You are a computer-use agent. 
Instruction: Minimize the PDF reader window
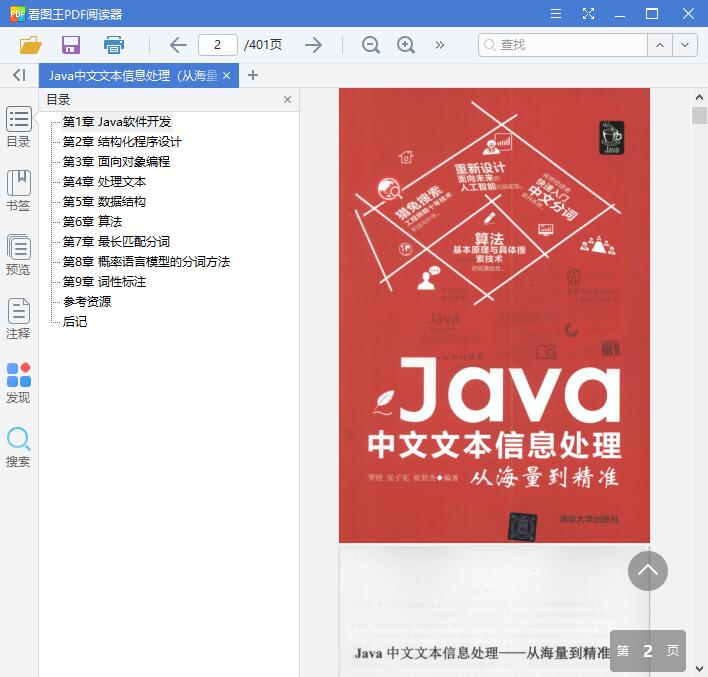pos(620,14)
